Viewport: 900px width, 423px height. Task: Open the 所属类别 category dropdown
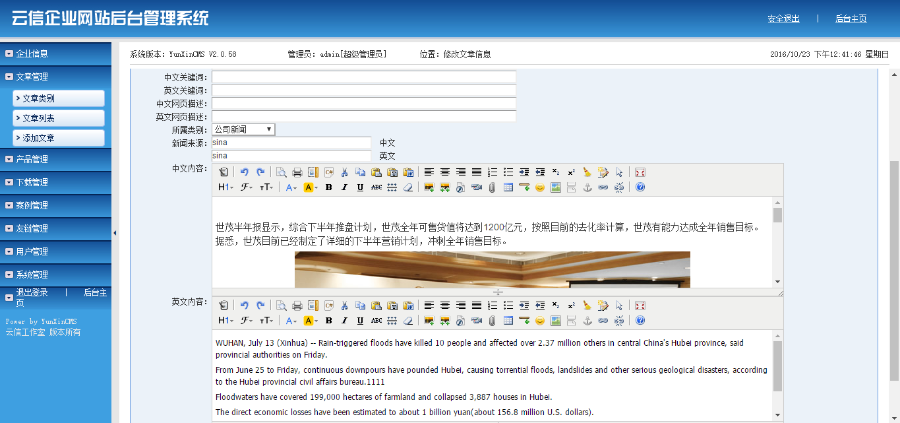243,130
